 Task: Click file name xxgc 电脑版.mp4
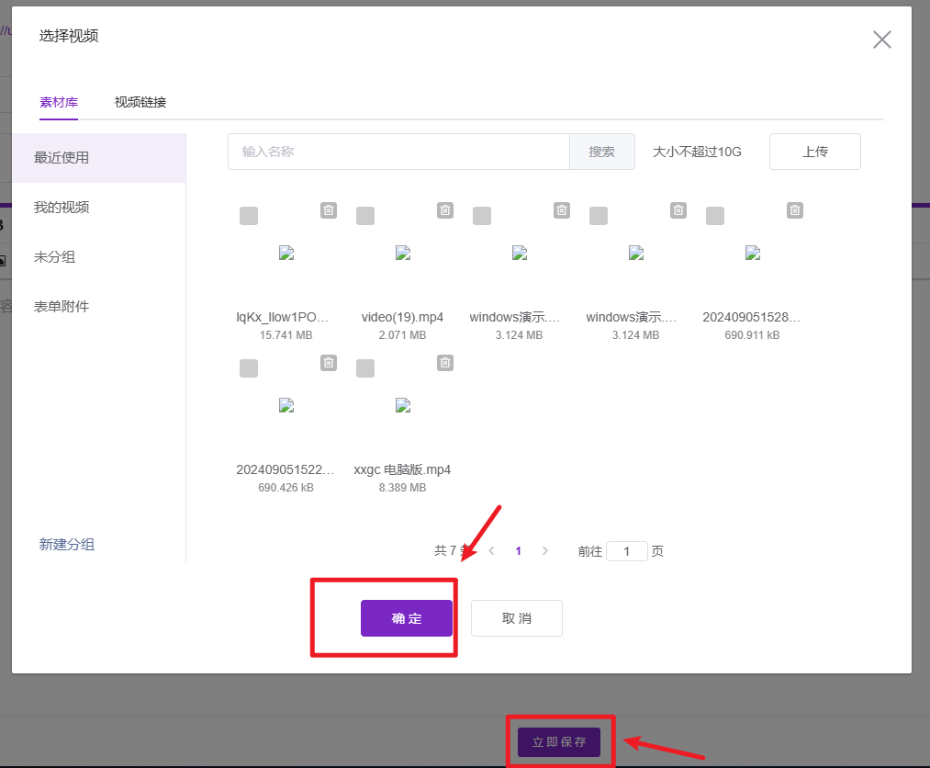click(403, 470)
